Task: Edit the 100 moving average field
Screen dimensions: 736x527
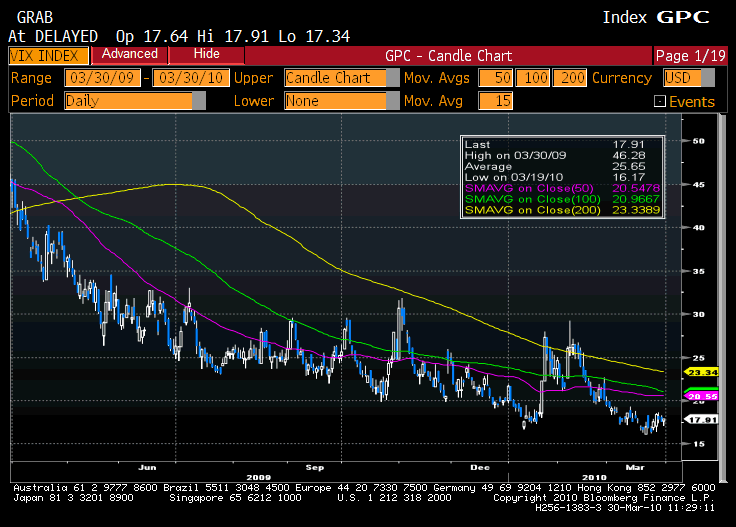Action: (x=532, y=78)
